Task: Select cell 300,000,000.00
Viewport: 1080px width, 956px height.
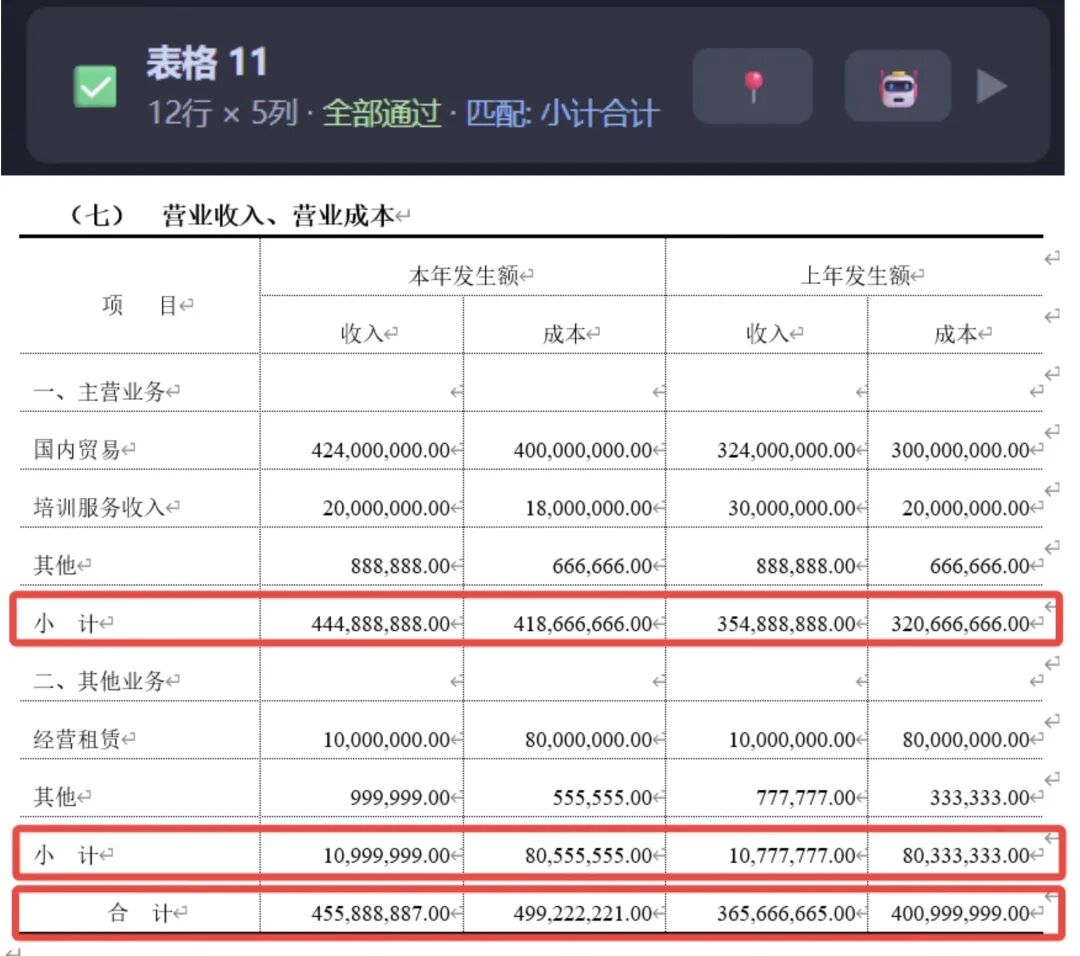Action: click(960, 450)
